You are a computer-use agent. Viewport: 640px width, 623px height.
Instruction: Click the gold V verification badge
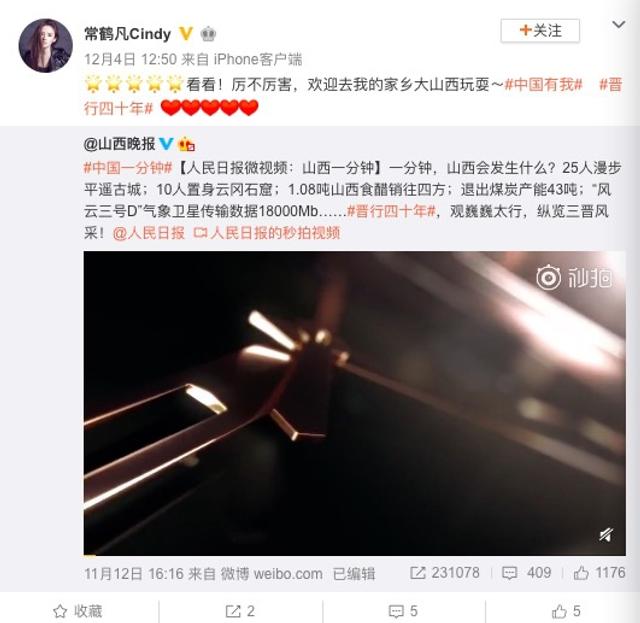pos(186,33)
